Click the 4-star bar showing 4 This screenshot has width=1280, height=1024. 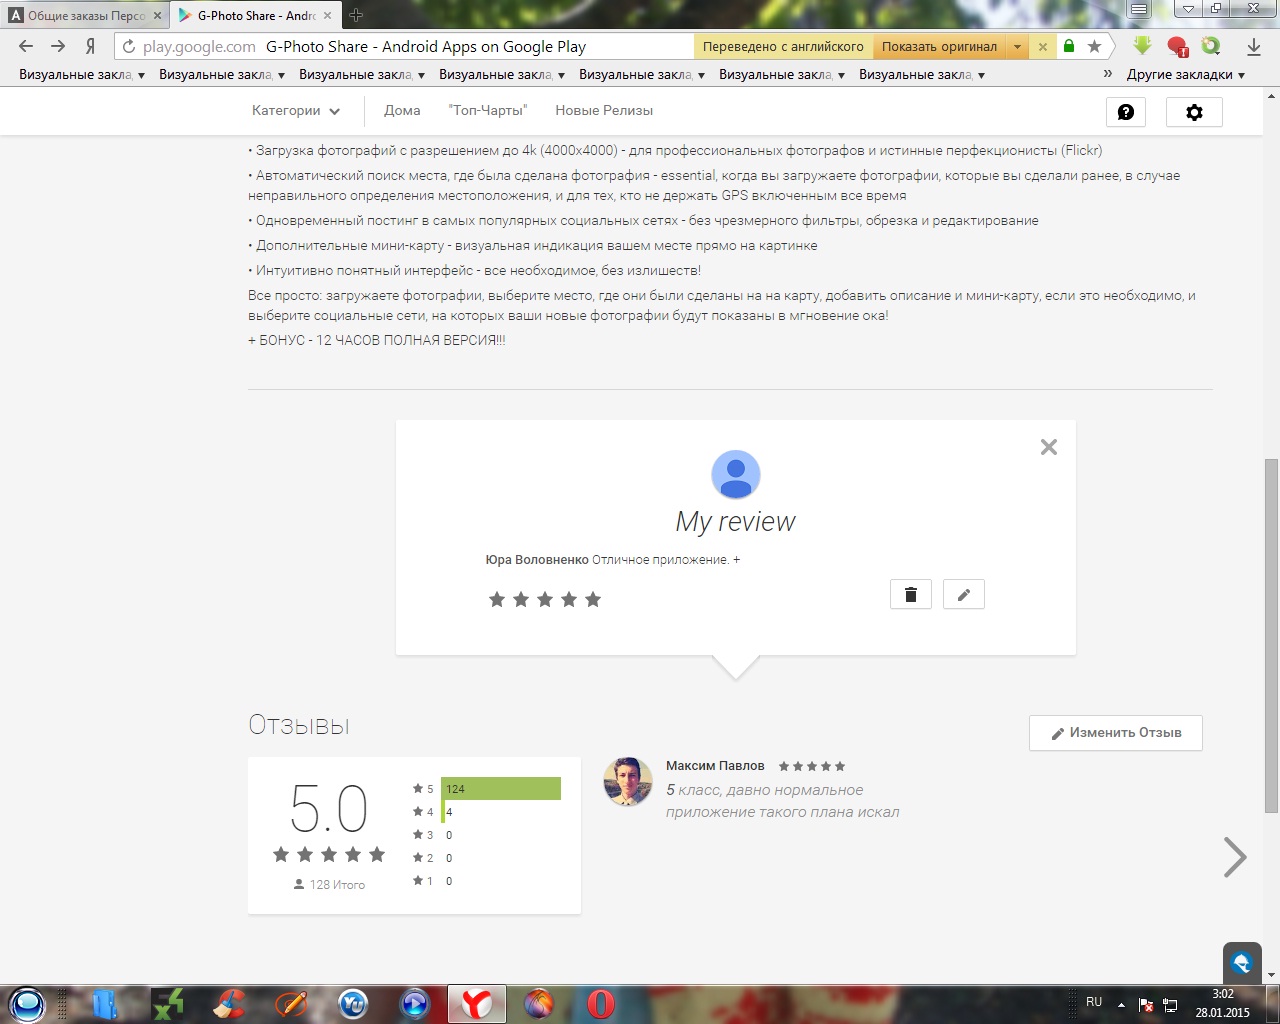pos(445,812)
